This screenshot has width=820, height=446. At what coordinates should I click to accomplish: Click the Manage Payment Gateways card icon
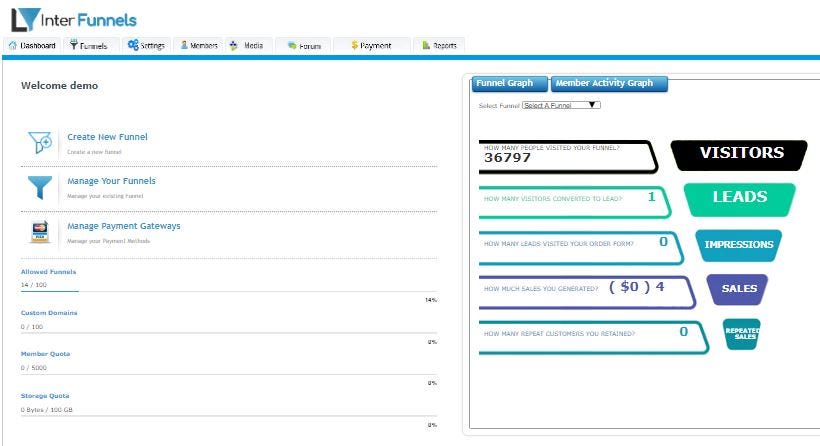tap(40, 232)
